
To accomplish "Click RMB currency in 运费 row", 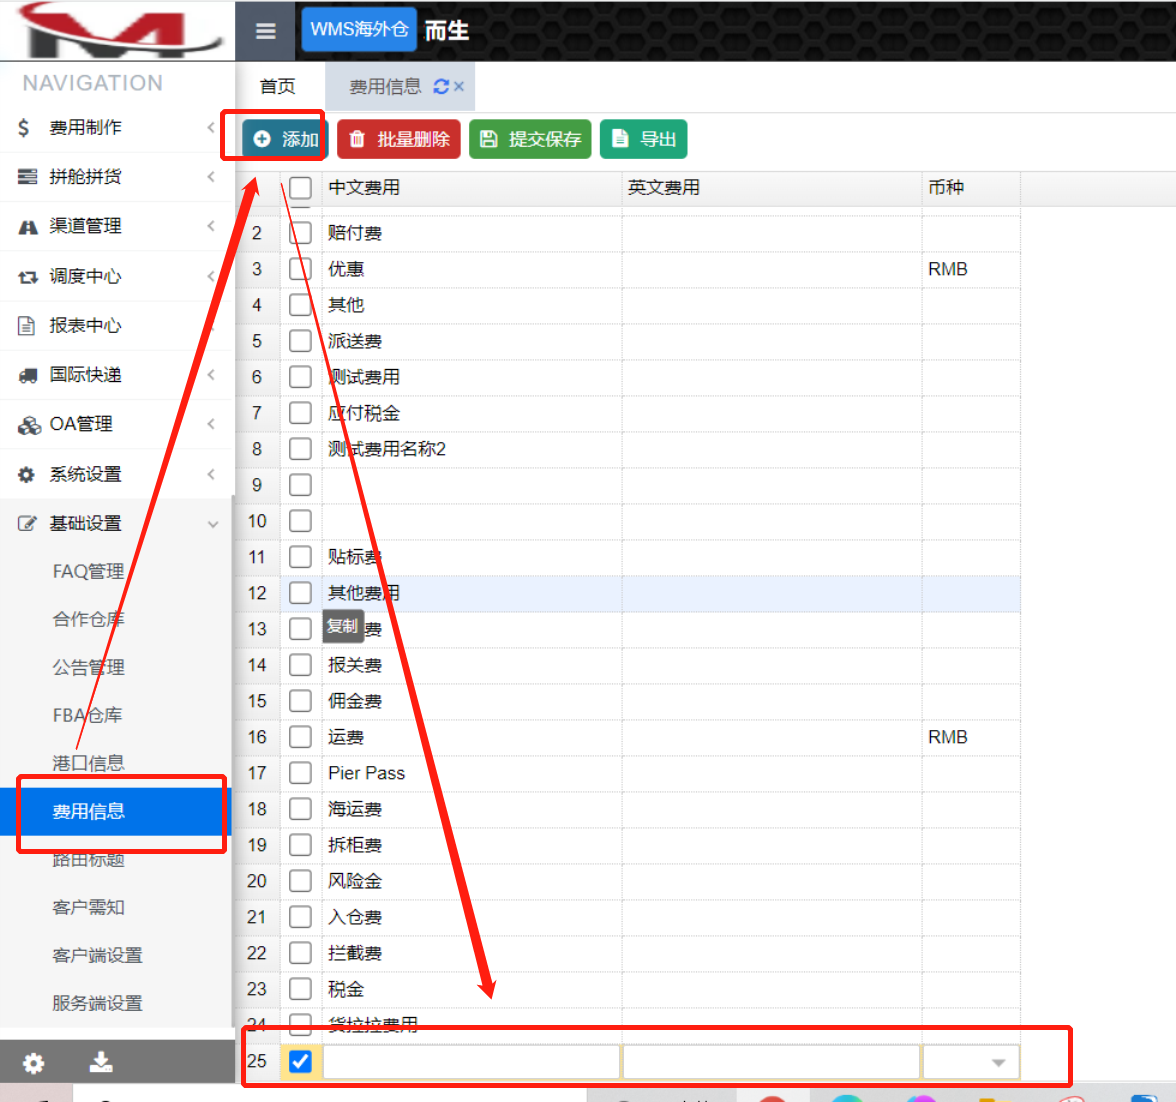I will point(948,737).
